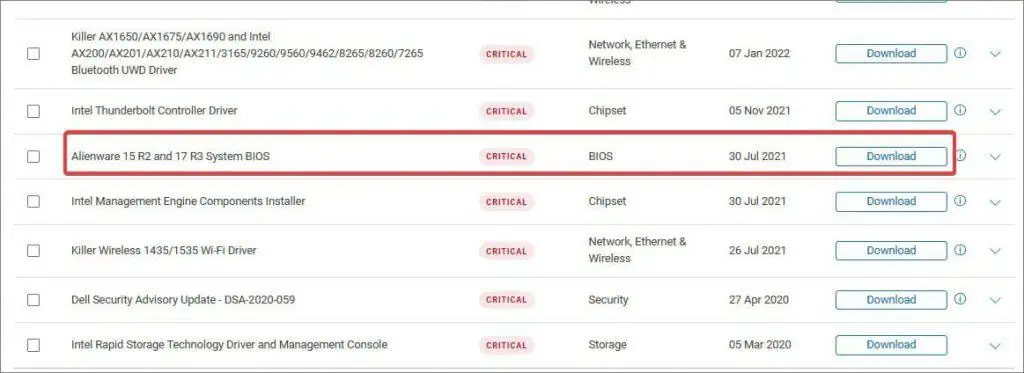Tick checkbox for Alienware 15 R2 System BIOS
The width and height of the screenshot is (1024, 373).
click(33, 157)
